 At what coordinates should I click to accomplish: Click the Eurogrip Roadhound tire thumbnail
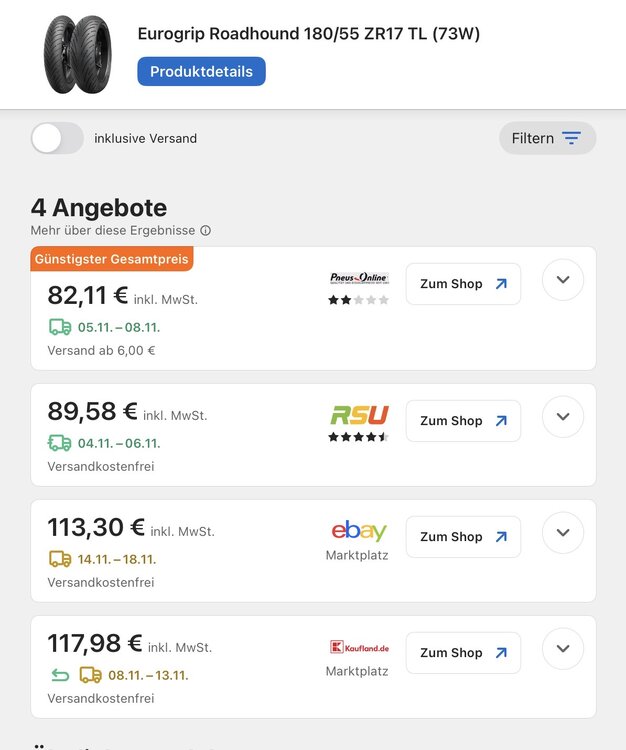point(77,54)
